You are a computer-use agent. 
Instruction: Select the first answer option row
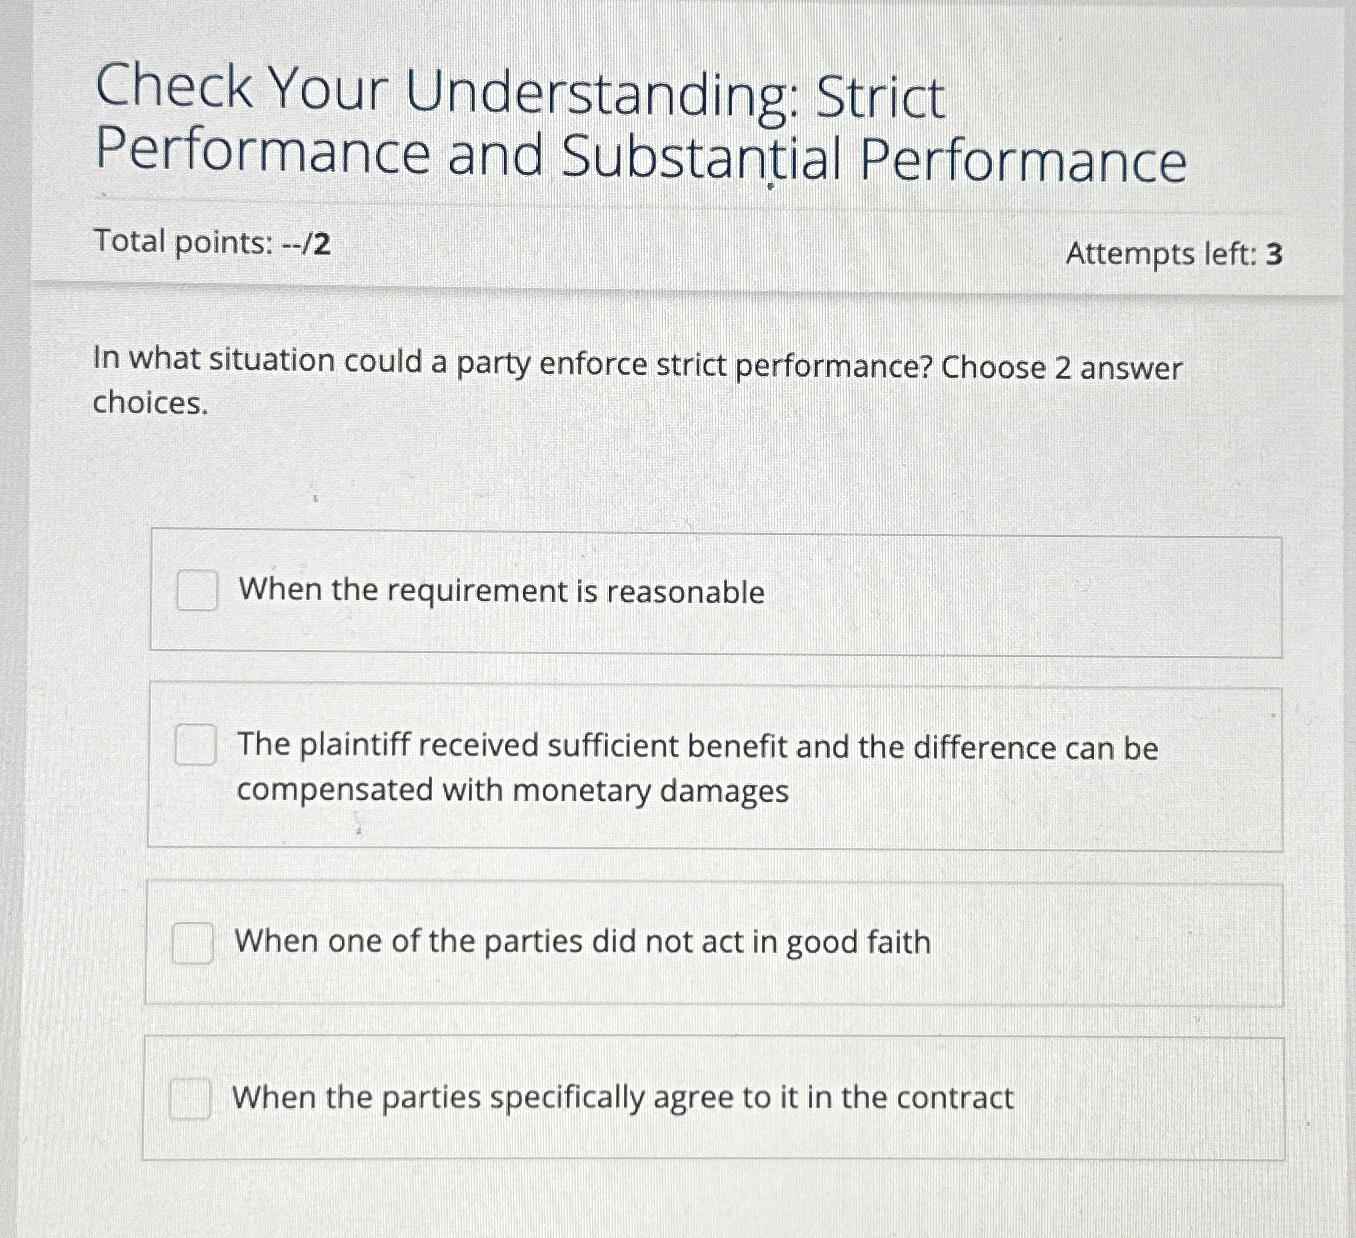[x=715, y=592]
